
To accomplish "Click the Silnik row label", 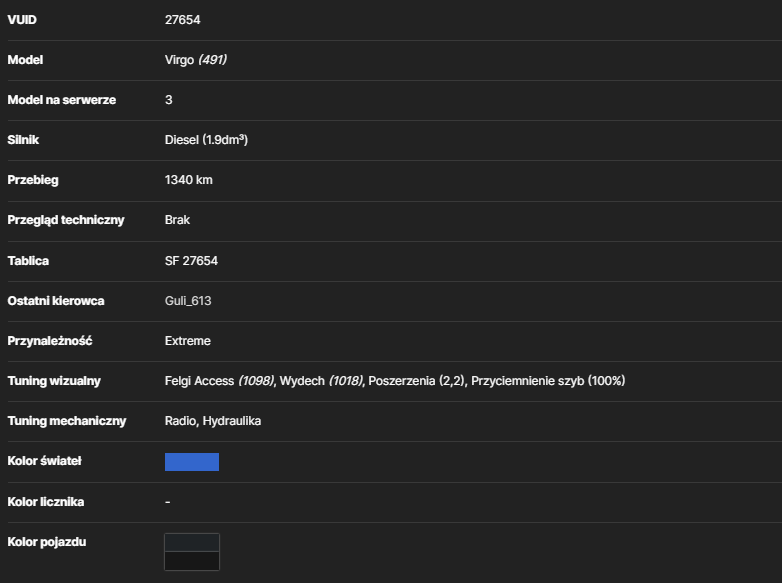I will pos(23,140).
